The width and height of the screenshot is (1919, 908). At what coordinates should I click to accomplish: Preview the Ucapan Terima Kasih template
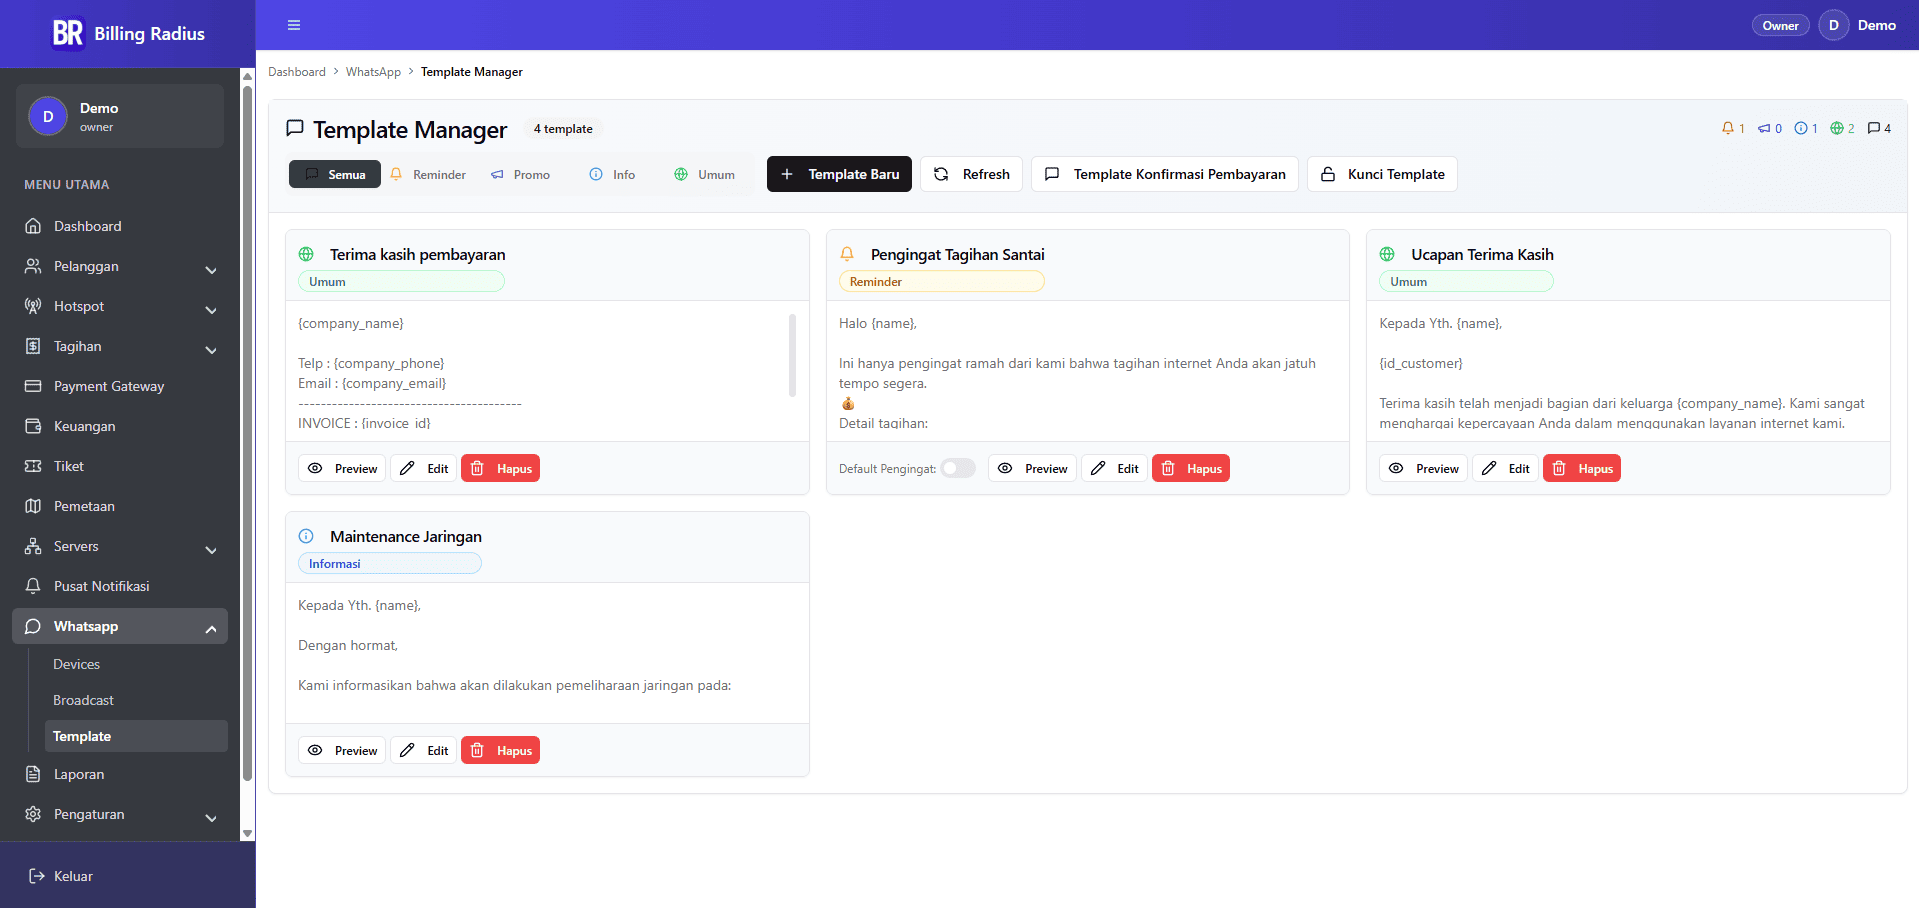click(x=1423, y=468)
